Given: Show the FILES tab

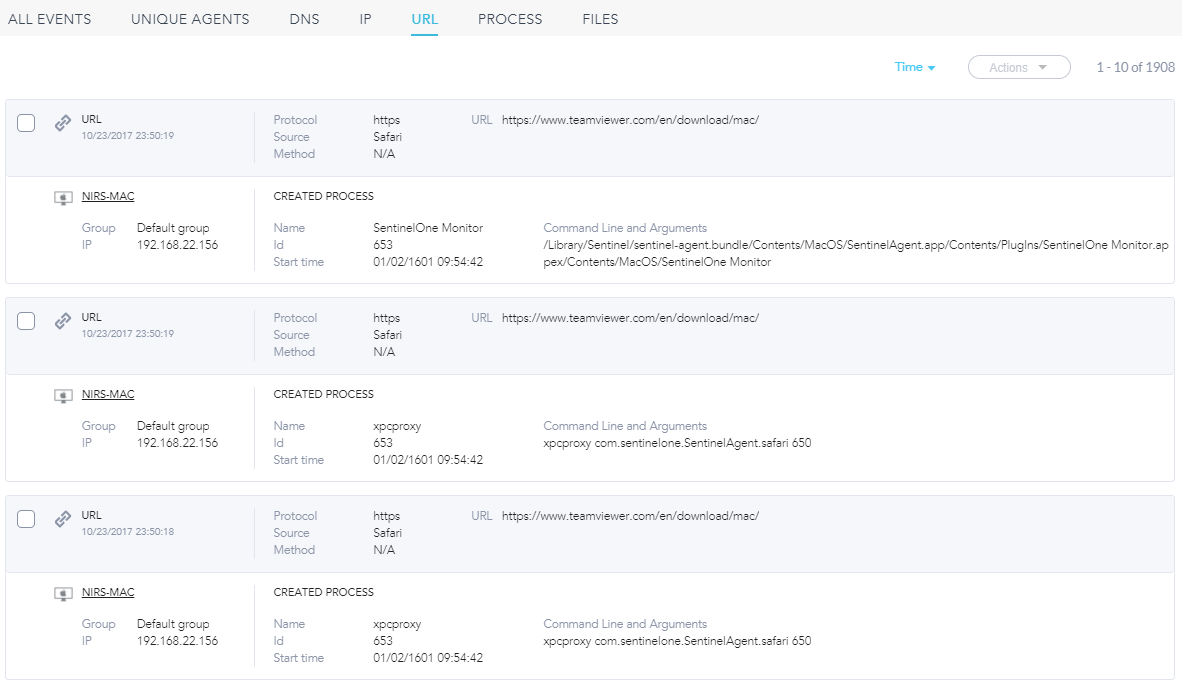Looking at the screenshot, I should [600, 19].
